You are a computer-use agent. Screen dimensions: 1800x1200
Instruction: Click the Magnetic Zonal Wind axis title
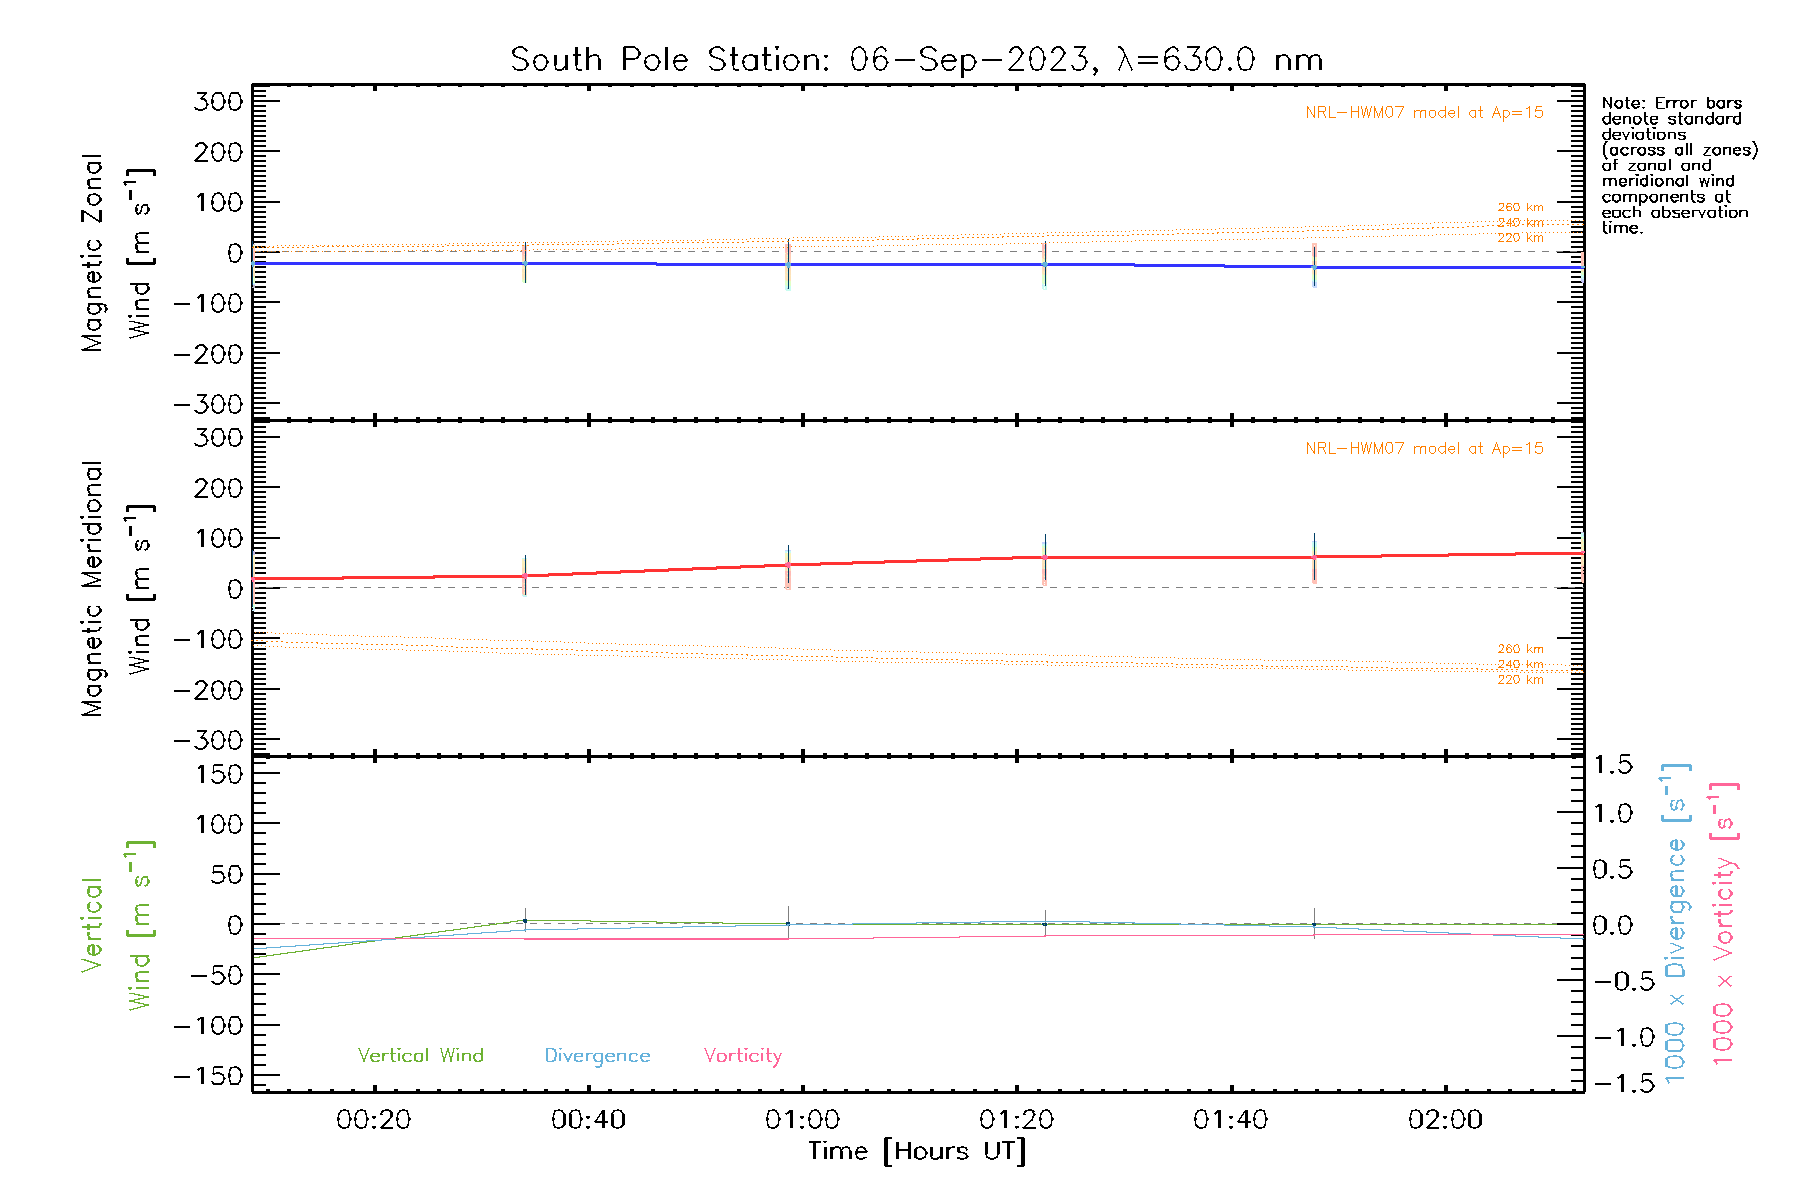pyautogui.click(x=115, y=253)
